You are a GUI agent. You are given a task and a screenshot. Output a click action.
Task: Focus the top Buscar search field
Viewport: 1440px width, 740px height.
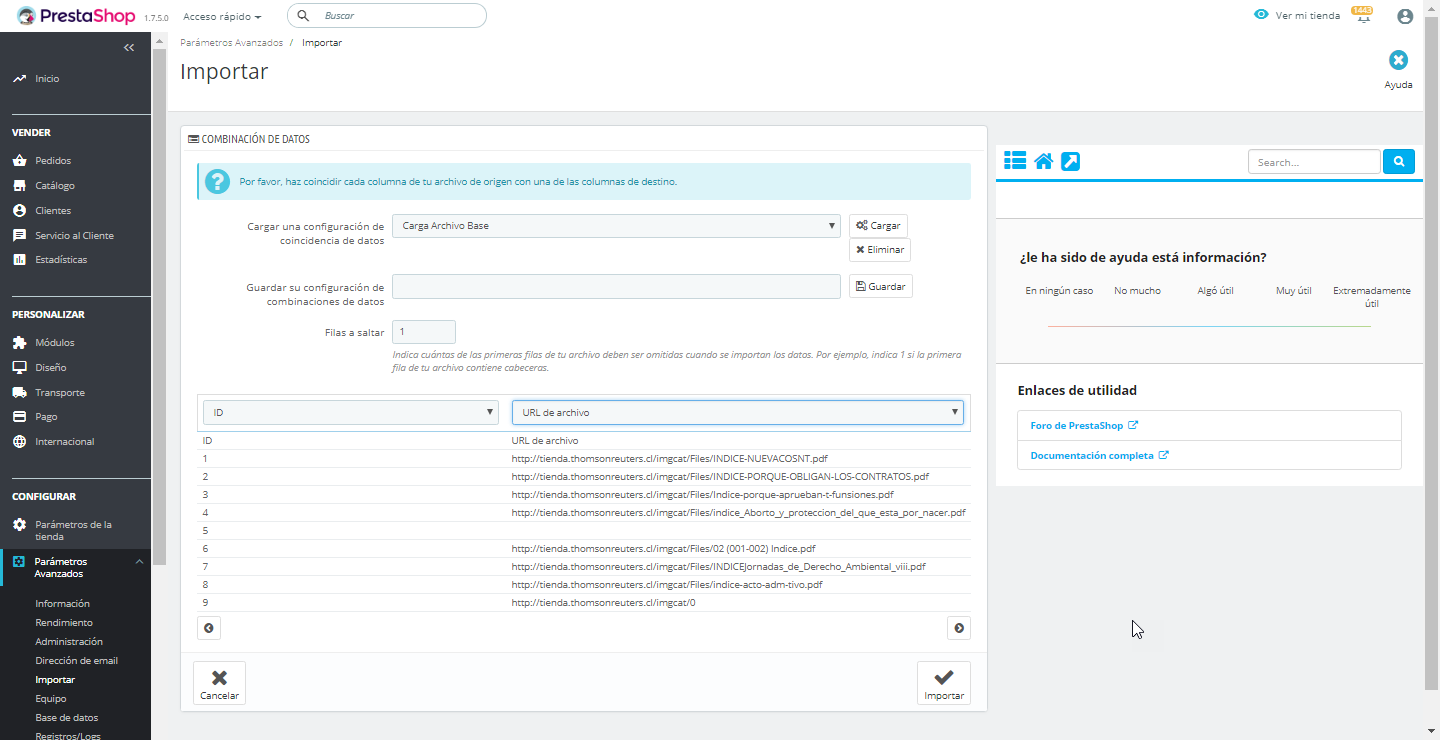pos(387,16)
